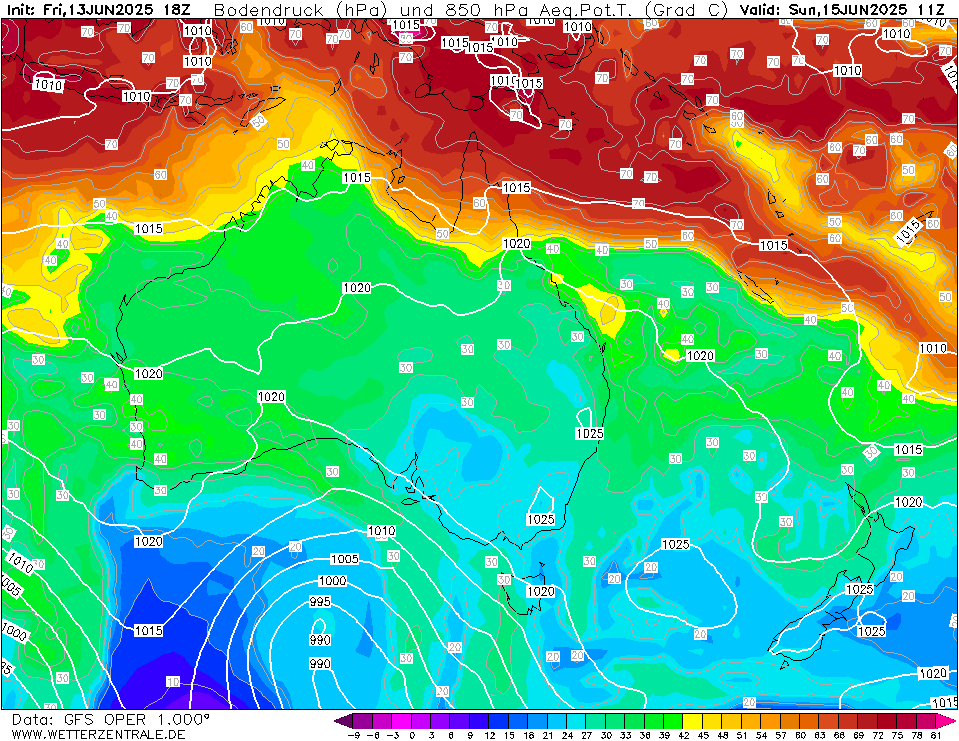Click the legend scale label -9
Viewport: 959px width, 741px height.
pyautogui.click(x=354, y=735)
